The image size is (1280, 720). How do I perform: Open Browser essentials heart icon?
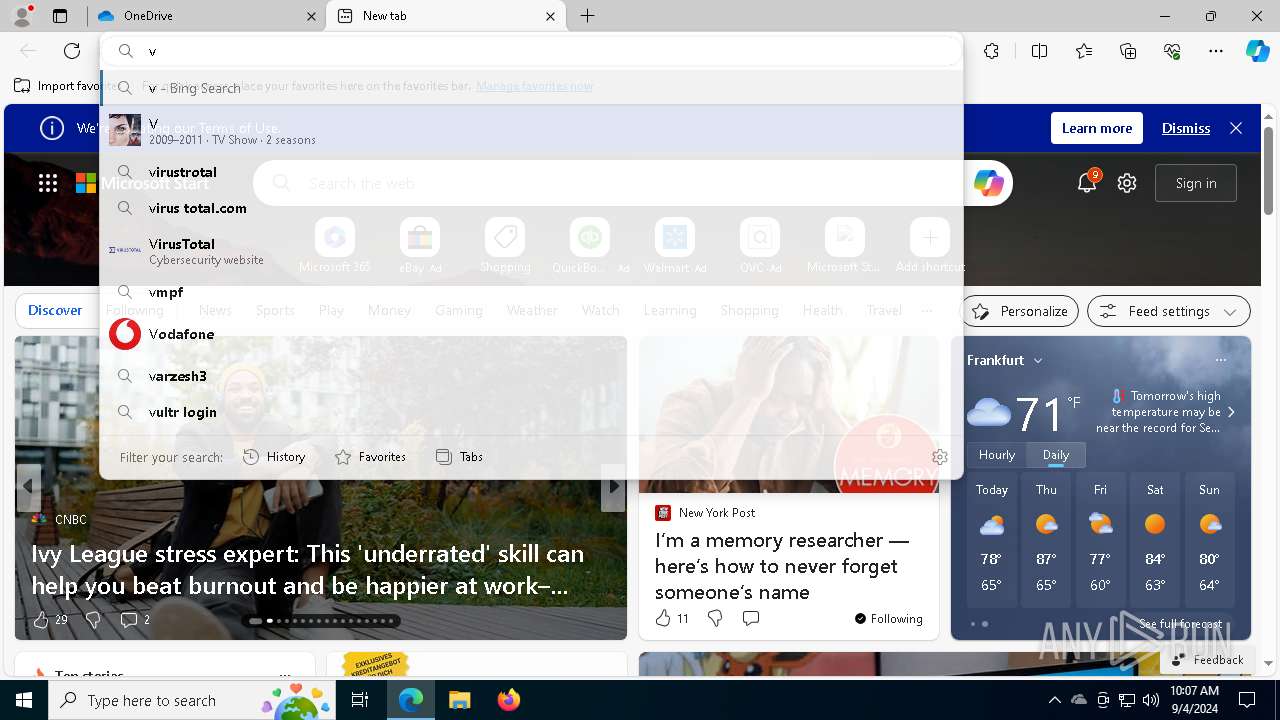1172,51
